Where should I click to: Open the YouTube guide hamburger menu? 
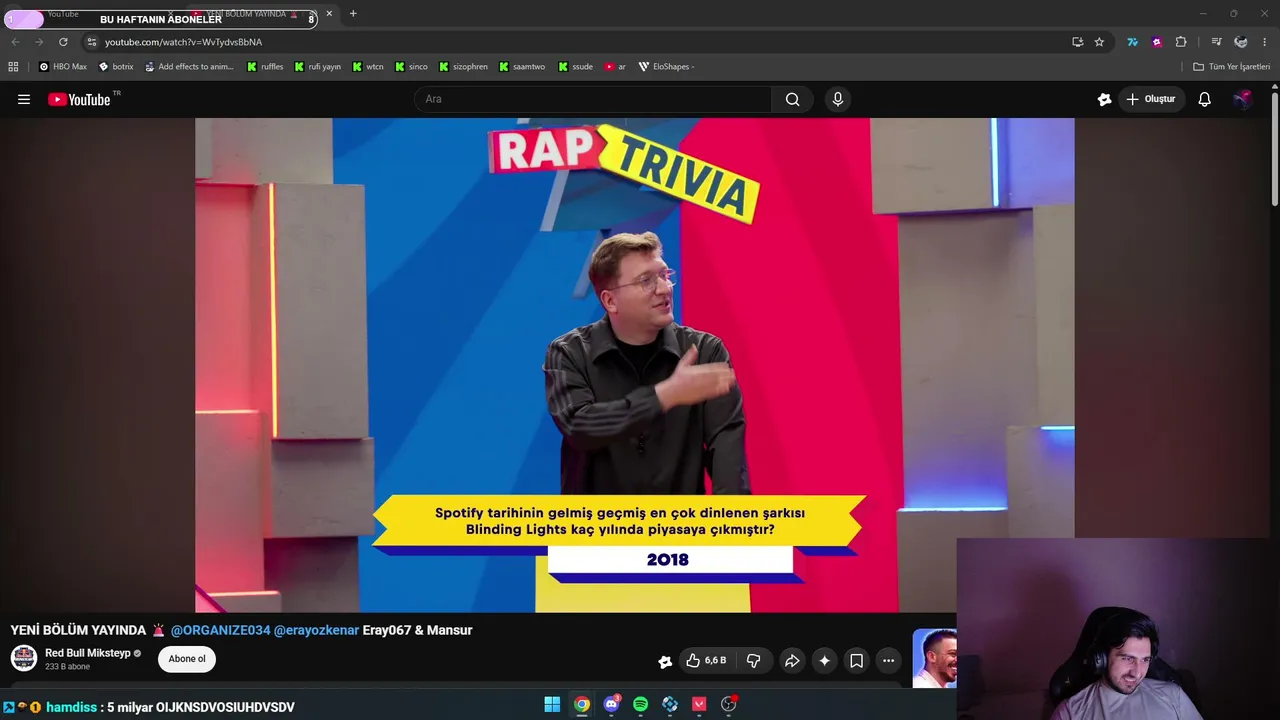point(24,99)
